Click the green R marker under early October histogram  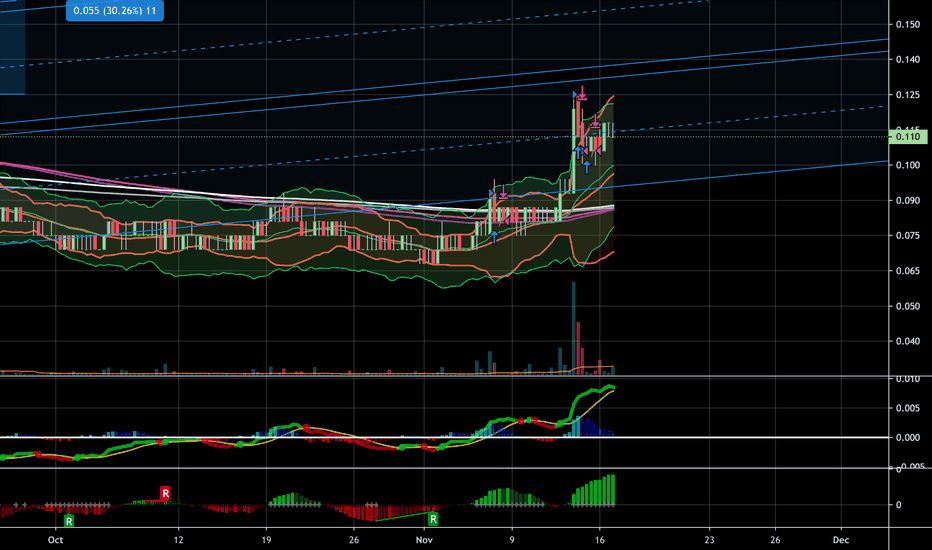(69, 521)
